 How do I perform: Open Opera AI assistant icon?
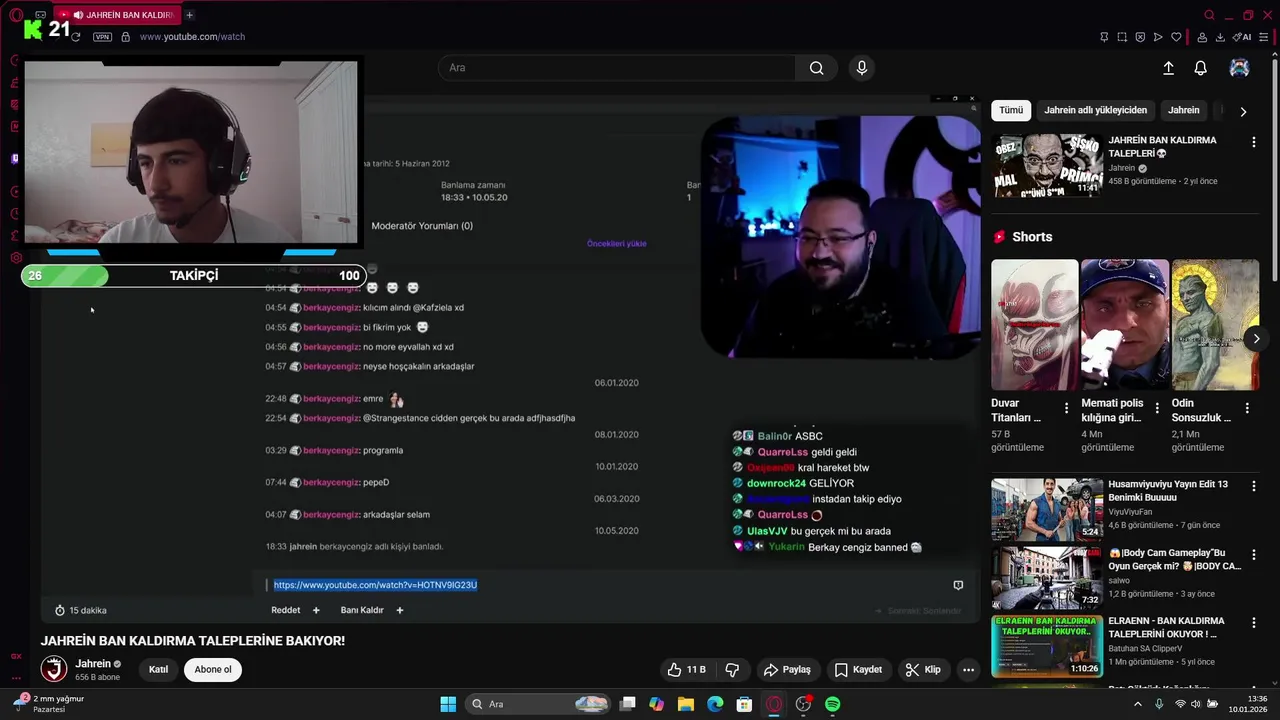click(1240, 37)
